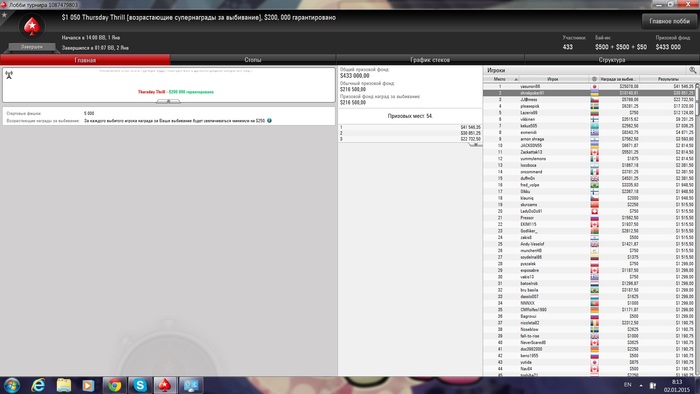The image size is (700, 394).
Task: Click the Russia flag beside Pressor
Action: click(x=595, y=218)
